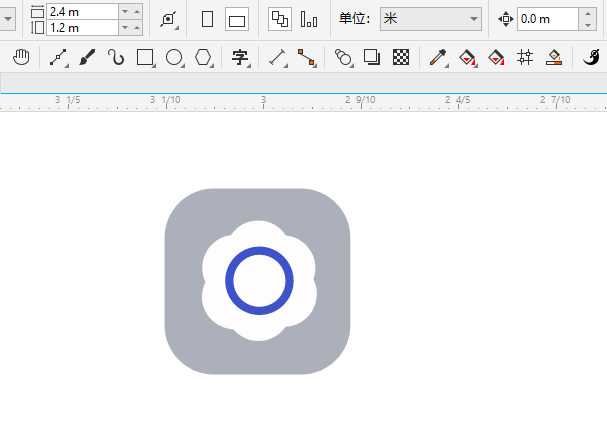Decrease the page width value
This screenshot has height=448, width=607.
[x=125, y=12]
